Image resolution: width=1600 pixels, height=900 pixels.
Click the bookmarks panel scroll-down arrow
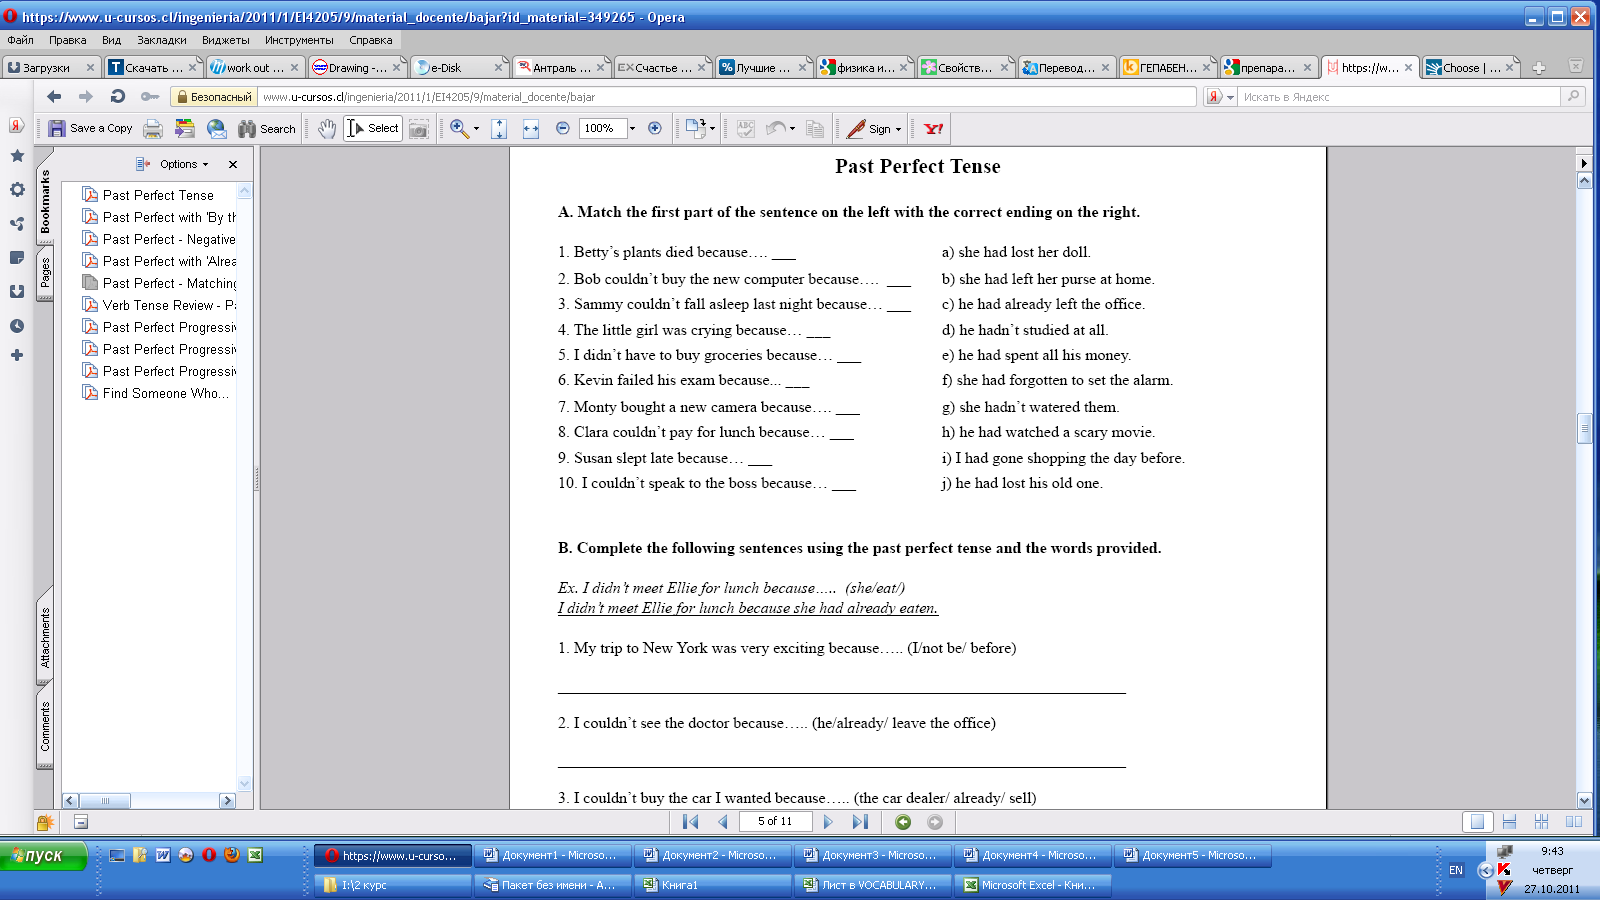245,784
